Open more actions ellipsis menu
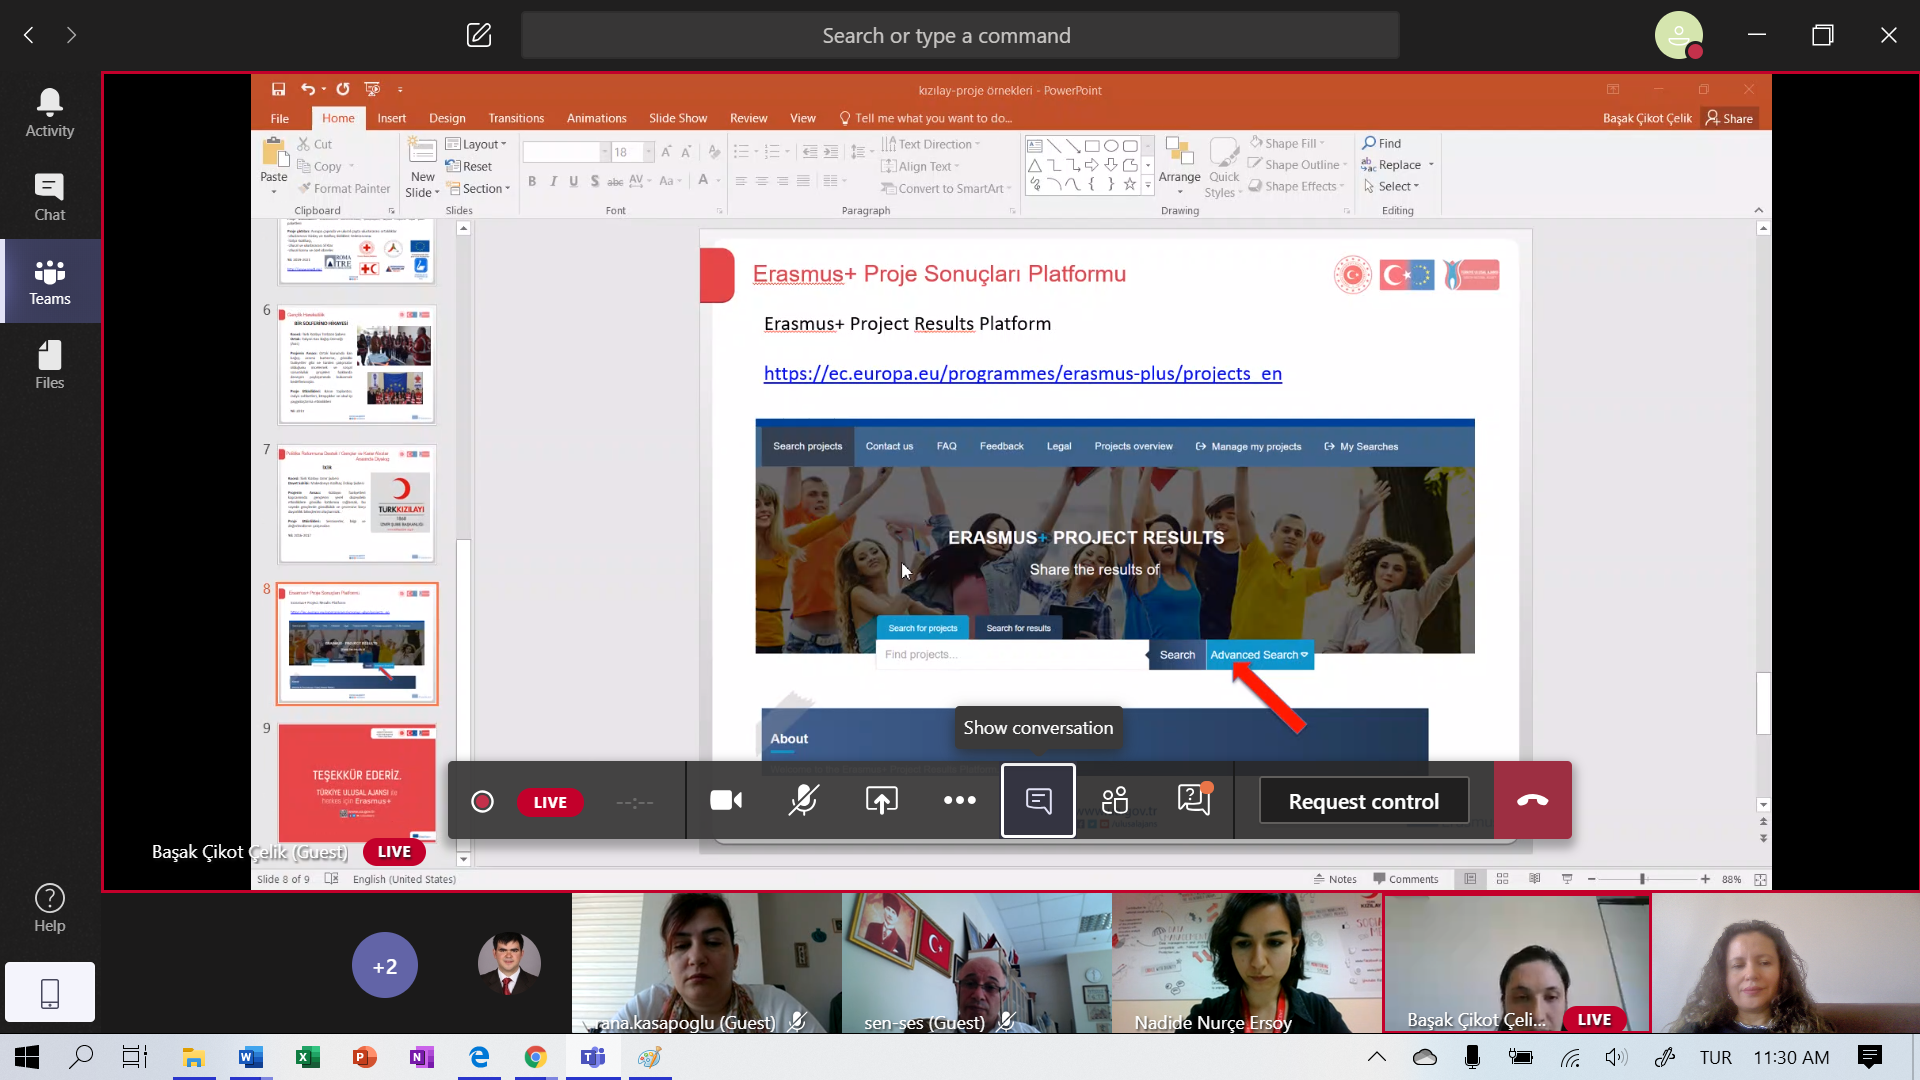1920x1080 pixels. [x=959, y=801]
